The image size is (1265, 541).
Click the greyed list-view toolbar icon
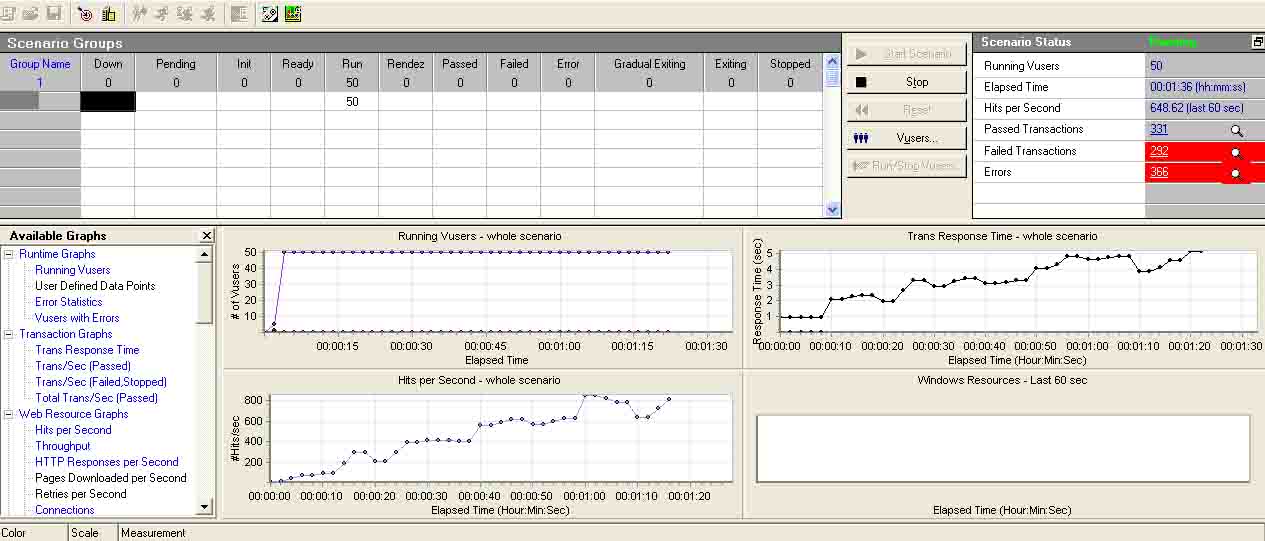[239, 14]
